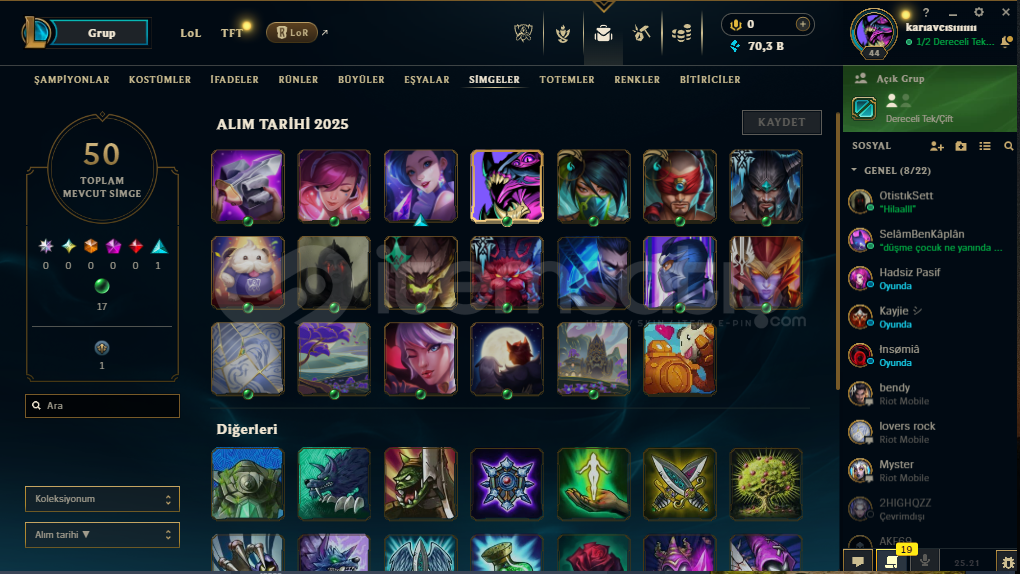Open the Collection backpack icon

pos(603,33)
